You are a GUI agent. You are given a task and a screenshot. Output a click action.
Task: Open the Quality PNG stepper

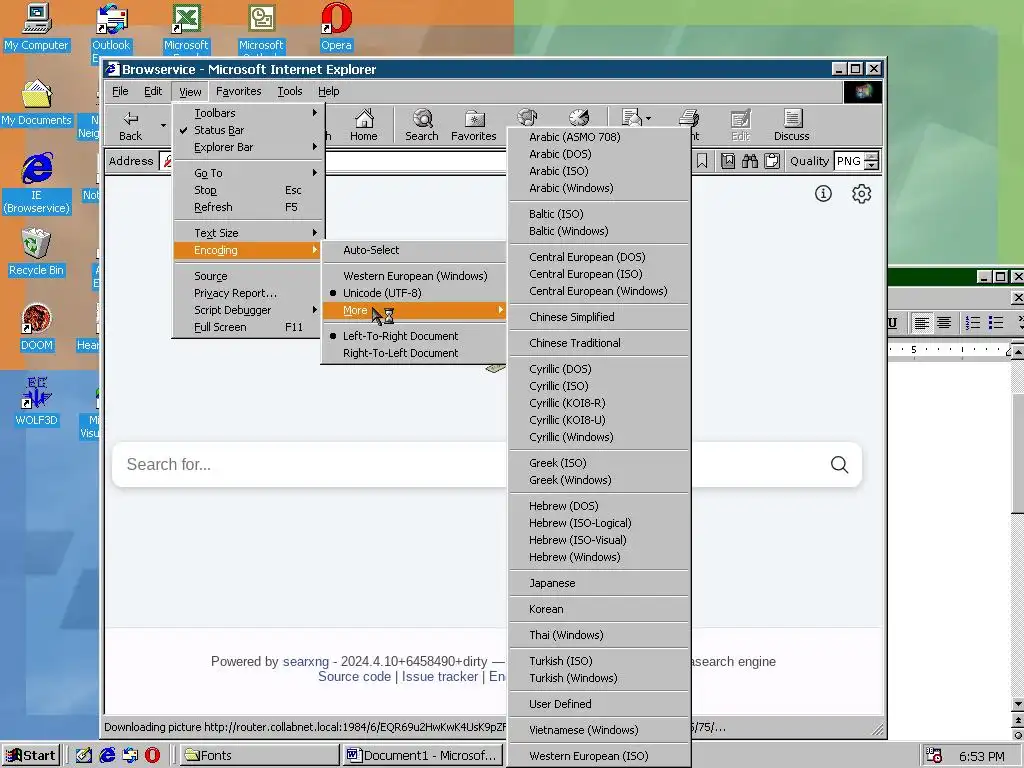click(871, 161)
